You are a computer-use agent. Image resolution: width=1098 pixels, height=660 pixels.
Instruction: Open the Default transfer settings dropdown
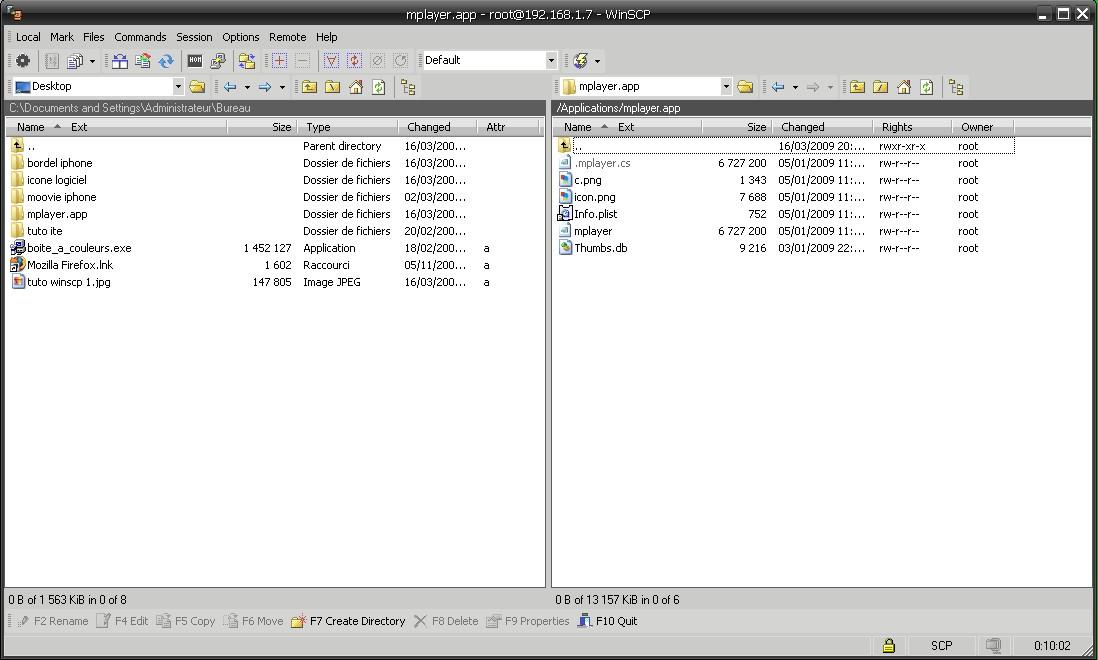tap(551, 60)
